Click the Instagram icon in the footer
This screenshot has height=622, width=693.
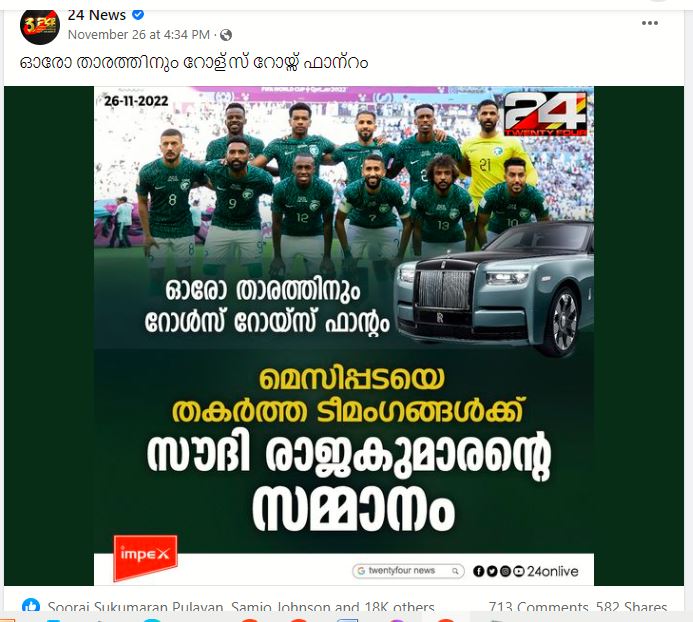505,571
